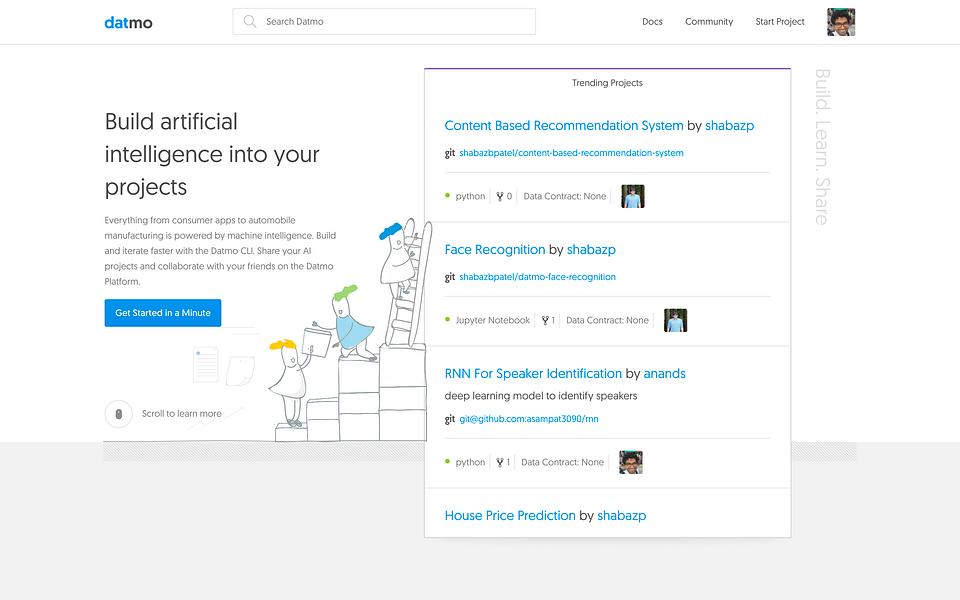Click author avatar in Face Recognition card
Viewport: 960px width, 600px height.
tap(676, 321)
